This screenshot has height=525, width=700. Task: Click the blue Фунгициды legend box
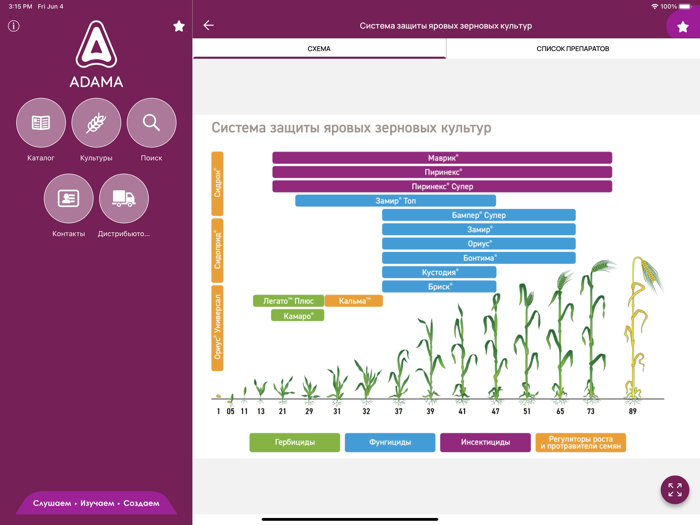(x=390, y=442)
